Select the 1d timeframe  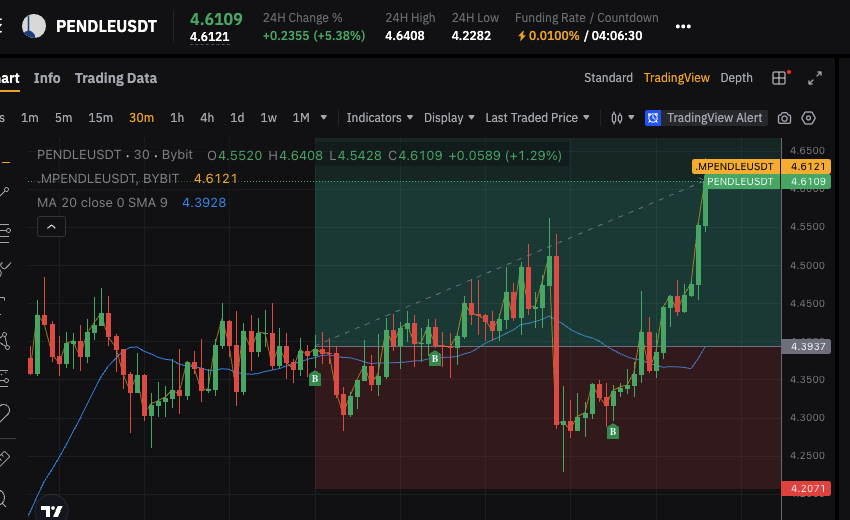[x=237, y=118]
